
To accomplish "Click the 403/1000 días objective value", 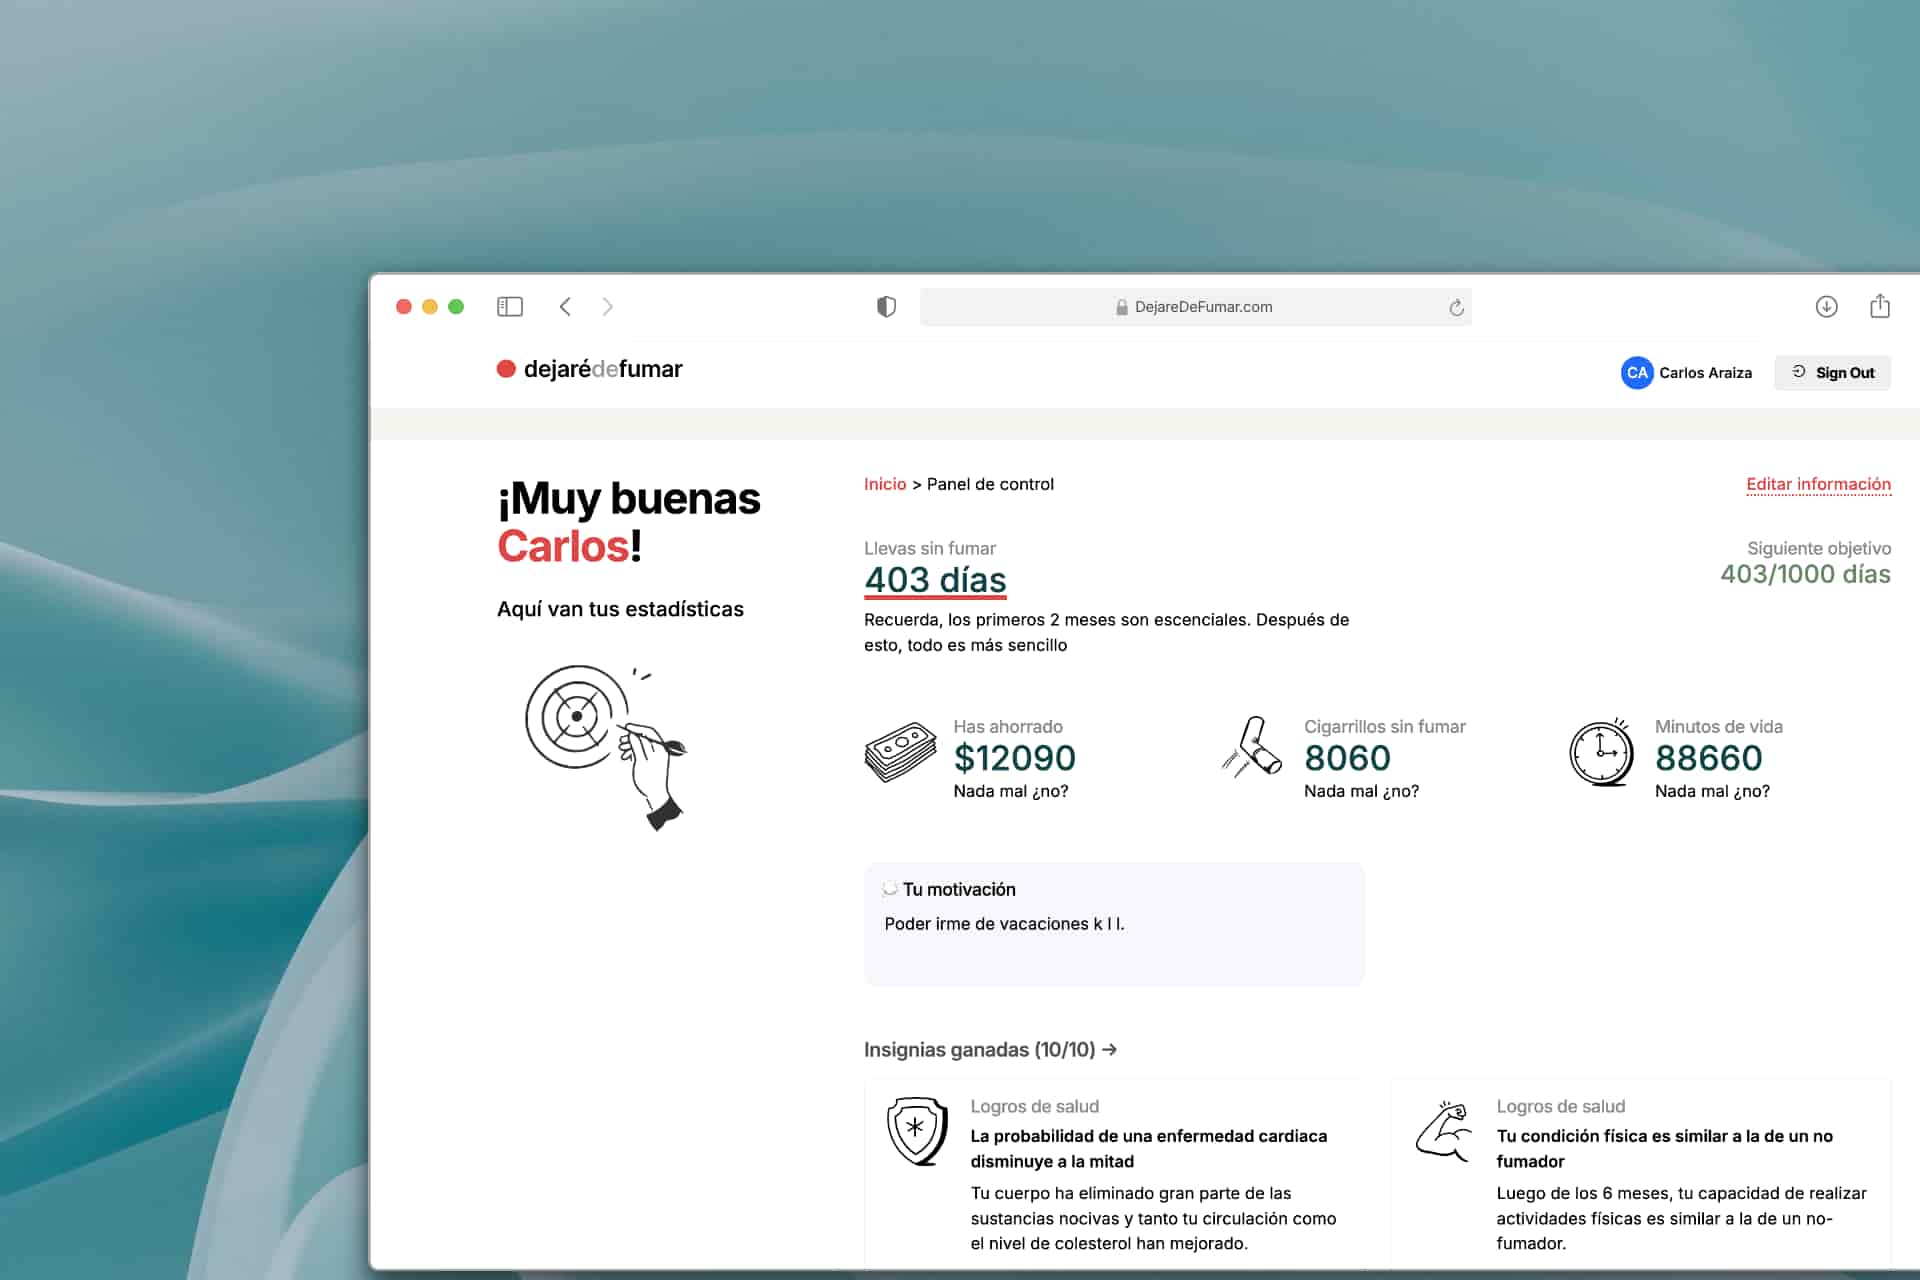I will 1805,574.
